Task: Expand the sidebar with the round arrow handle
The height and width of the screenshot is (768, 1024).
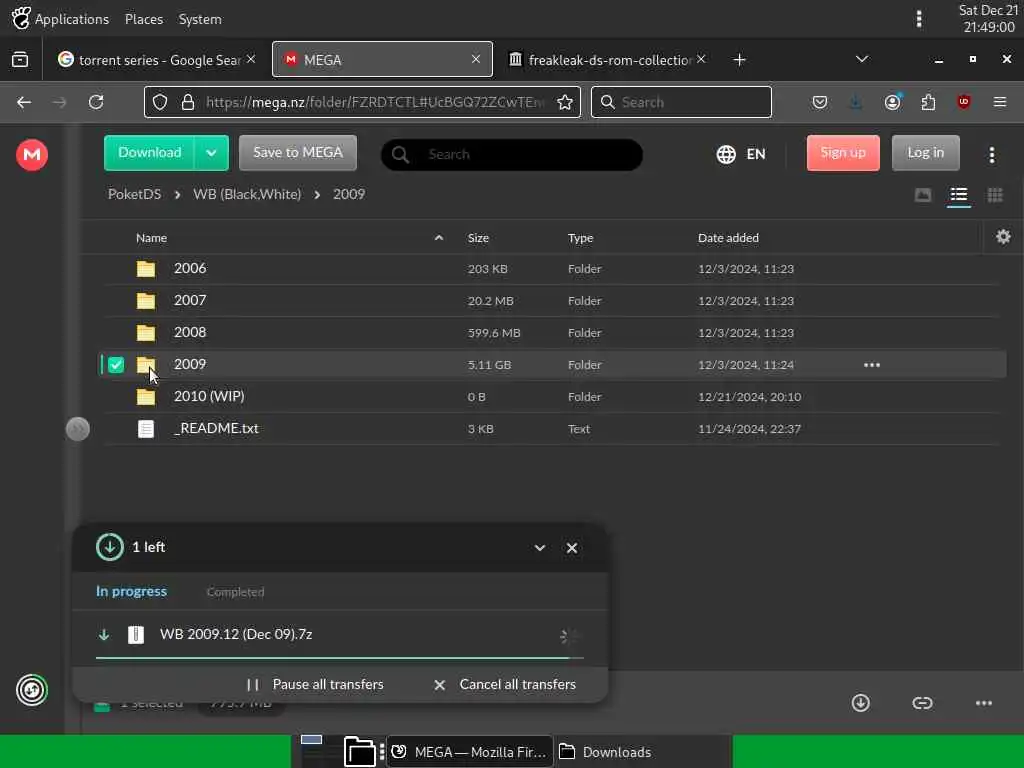Action: coord(78,429)
